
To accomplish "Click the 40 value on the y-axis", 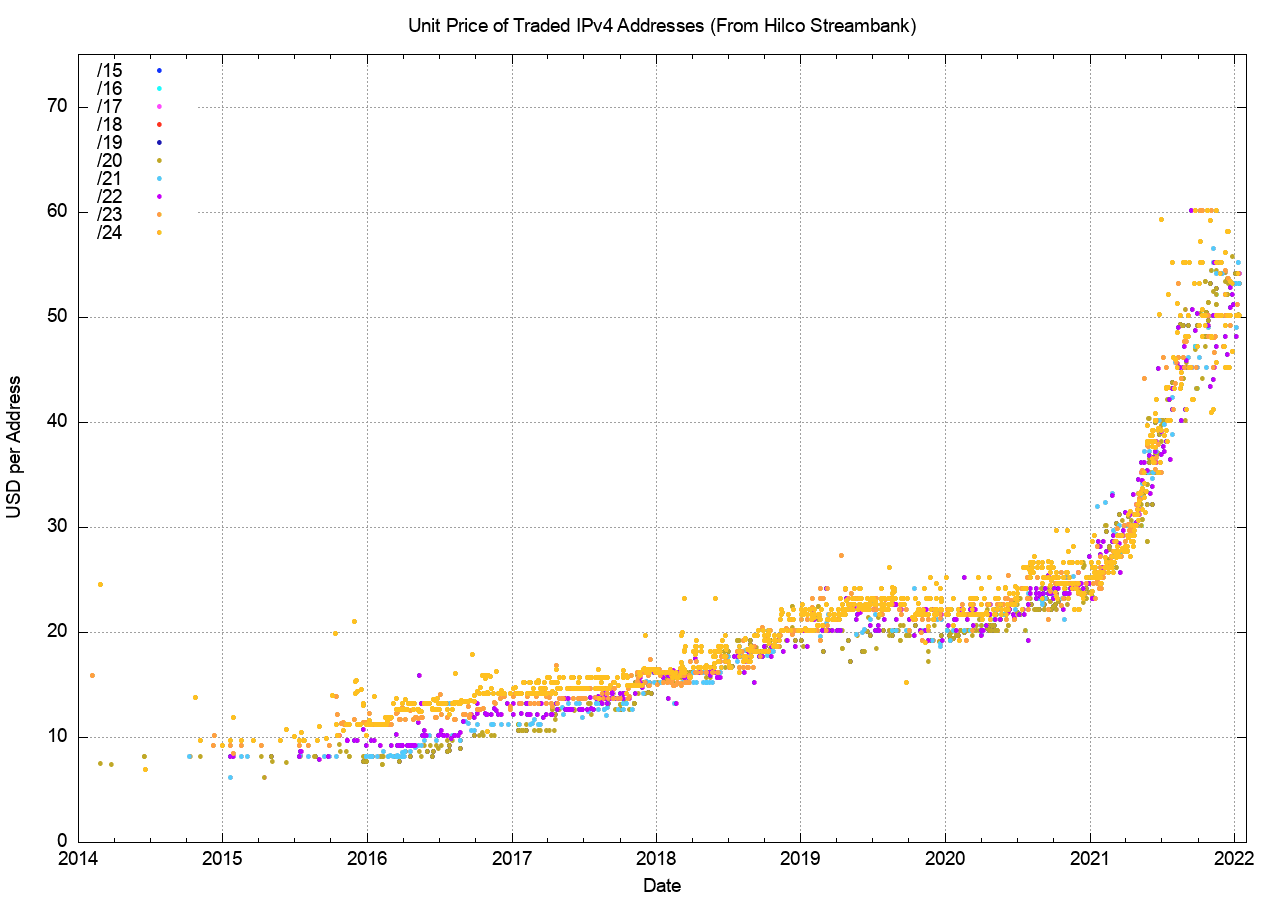I will click(56, 422).
